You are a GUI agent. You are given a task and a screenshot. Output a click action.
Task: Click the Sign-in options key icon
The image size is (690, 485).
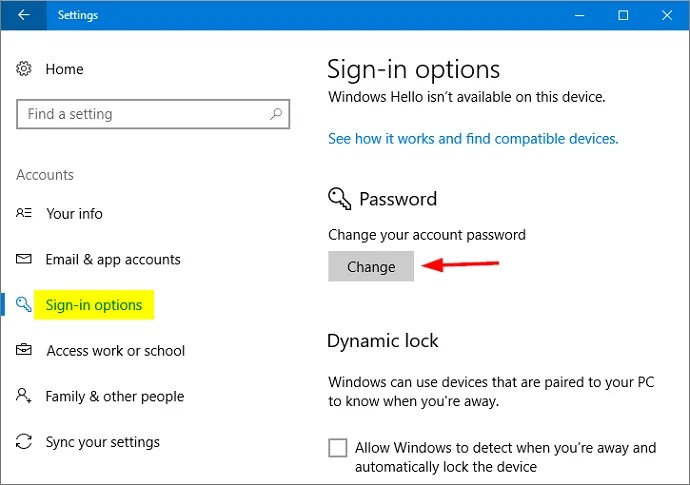click(x=25, y=305)
